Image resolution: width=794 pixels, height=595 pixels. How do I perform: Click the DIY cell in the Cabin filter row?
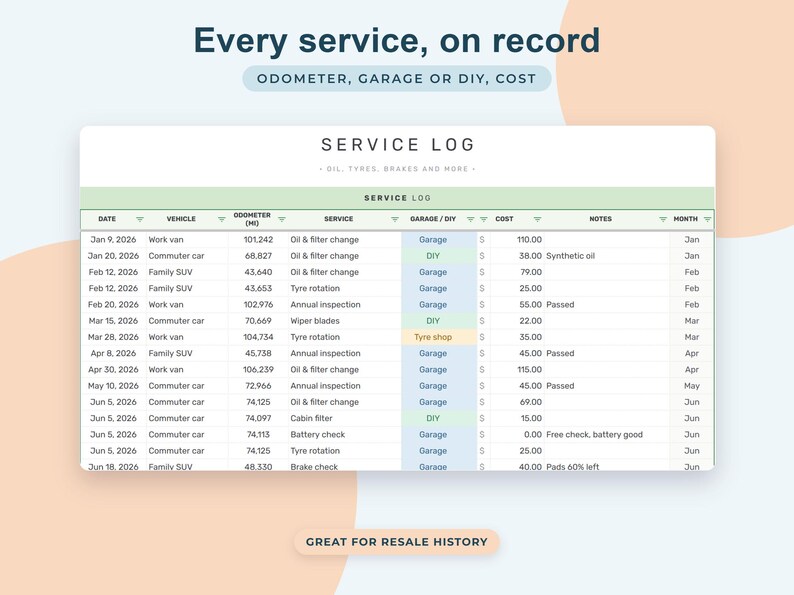[439, 418]
